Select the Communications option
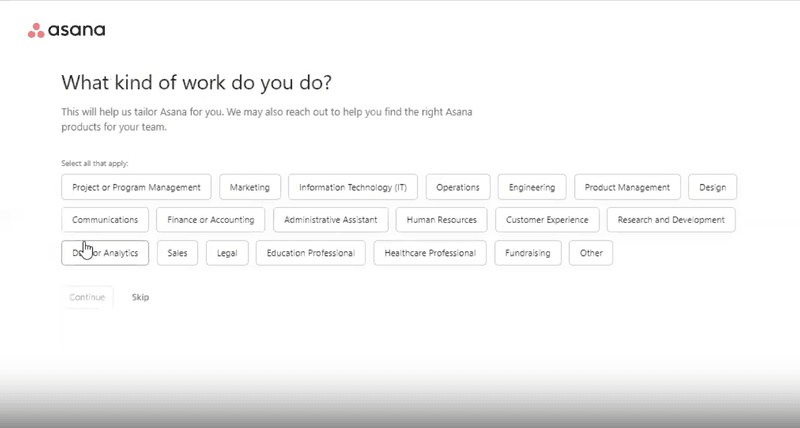800x428 pixels. [x=105, y=220]
